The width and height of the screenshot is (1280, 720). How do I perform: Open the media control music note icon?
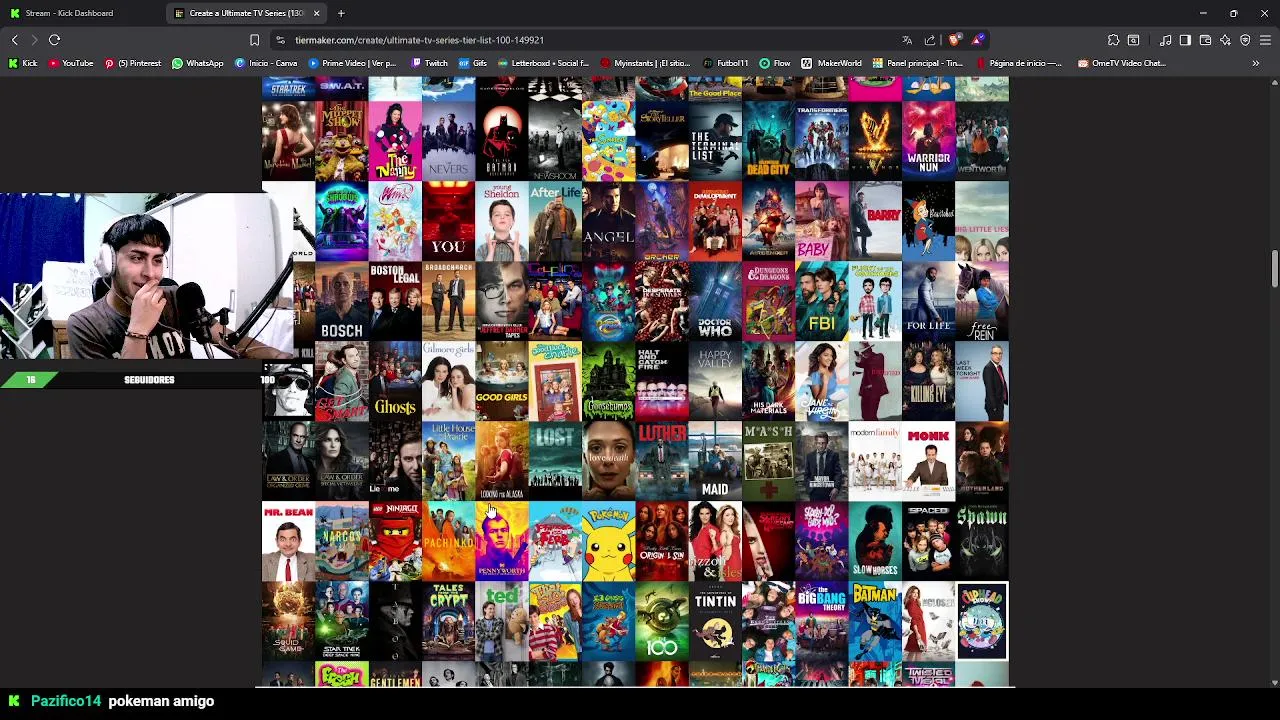(1165, 40)
